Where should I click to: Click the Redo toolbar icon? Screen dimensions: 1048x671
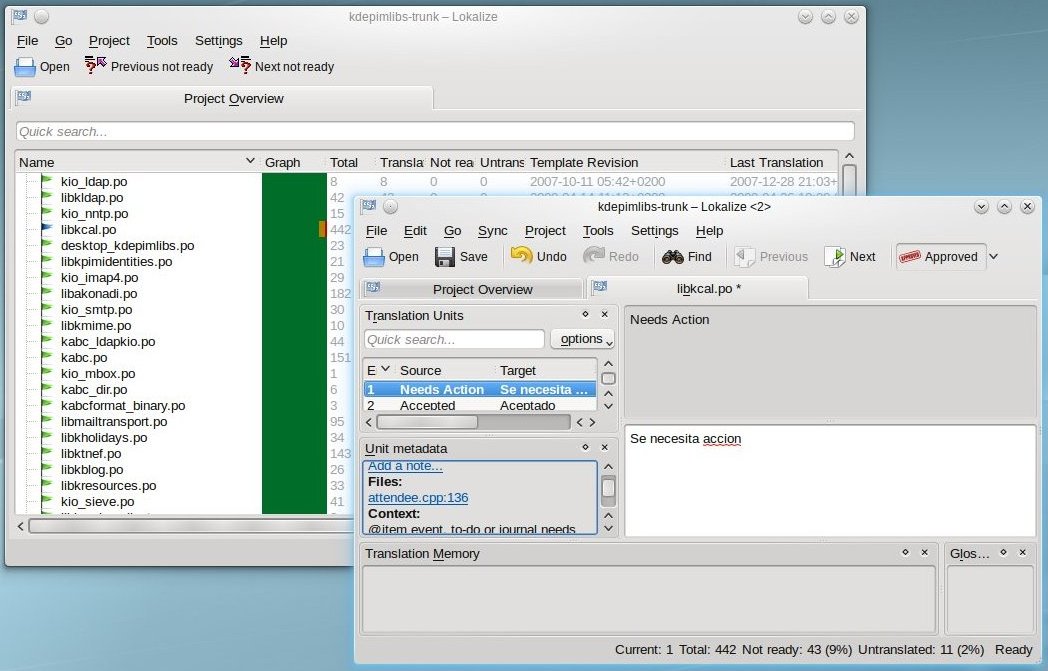coord(594,257)
